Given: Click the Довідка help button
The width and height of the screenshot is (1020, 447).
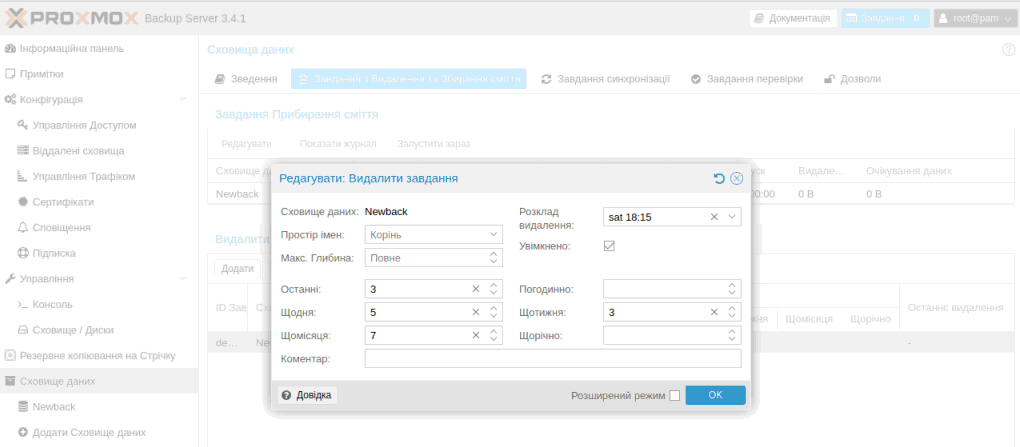Looking at the screenshot, I should click(308, 395).
